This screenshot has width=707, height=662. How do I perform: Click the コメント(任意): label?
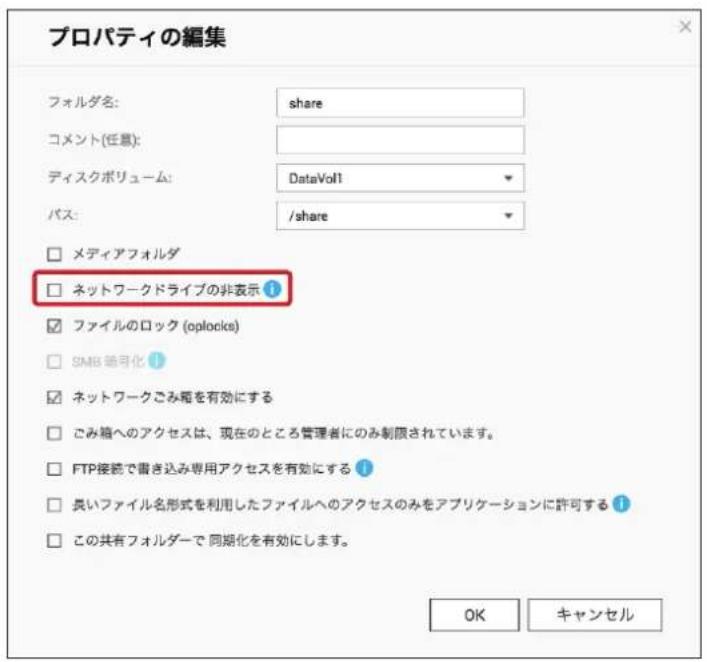(94, 140)
